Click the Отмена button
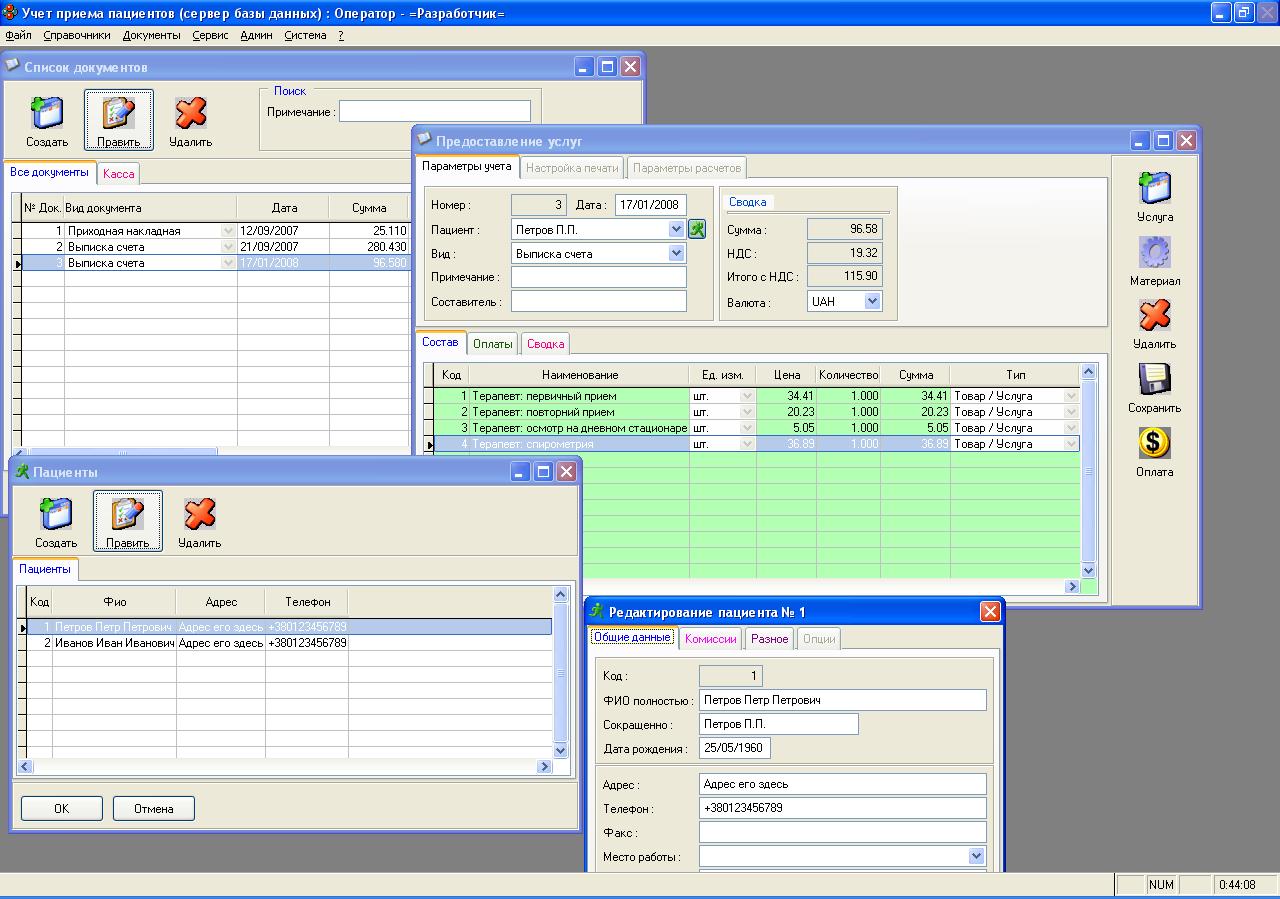This screenshot has height=899, width=1280. (154, 808)
